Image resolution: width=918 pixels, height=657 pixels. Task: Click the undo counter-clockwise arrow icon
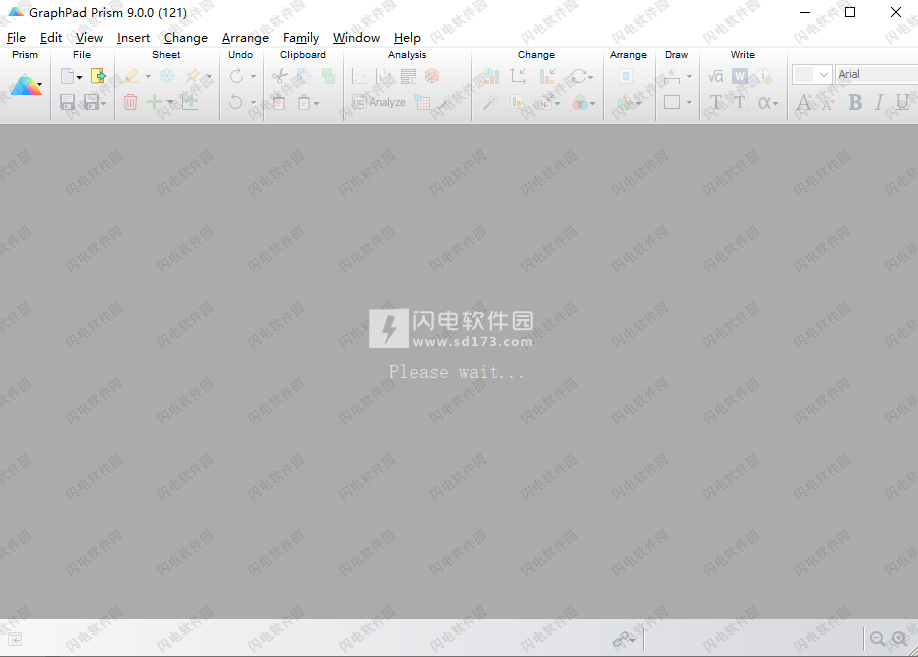236,102
